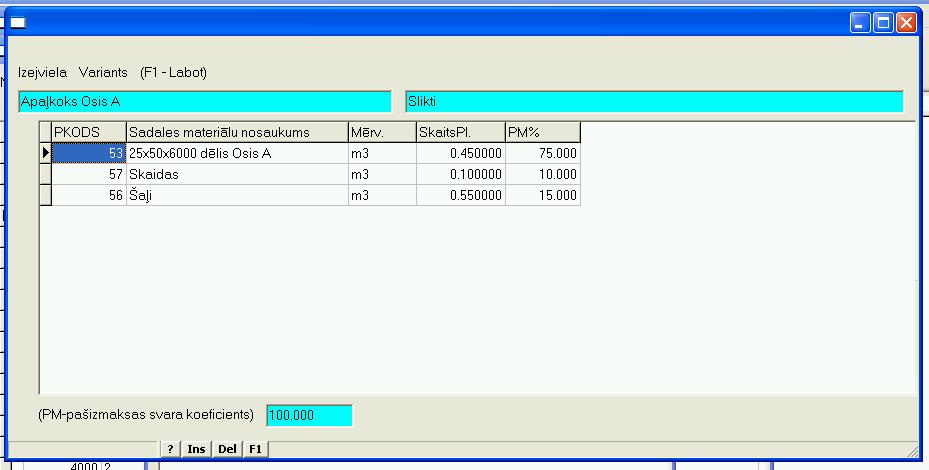Click m3 unit in Skaidas row
This screenshot has height=470, width=929.
(x=382, y=174)
